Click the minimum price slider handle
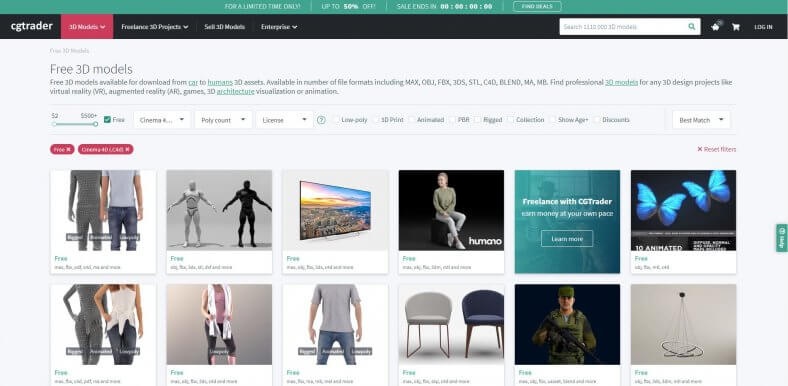This screenshot has height=386, width=788. click(54, 124)
